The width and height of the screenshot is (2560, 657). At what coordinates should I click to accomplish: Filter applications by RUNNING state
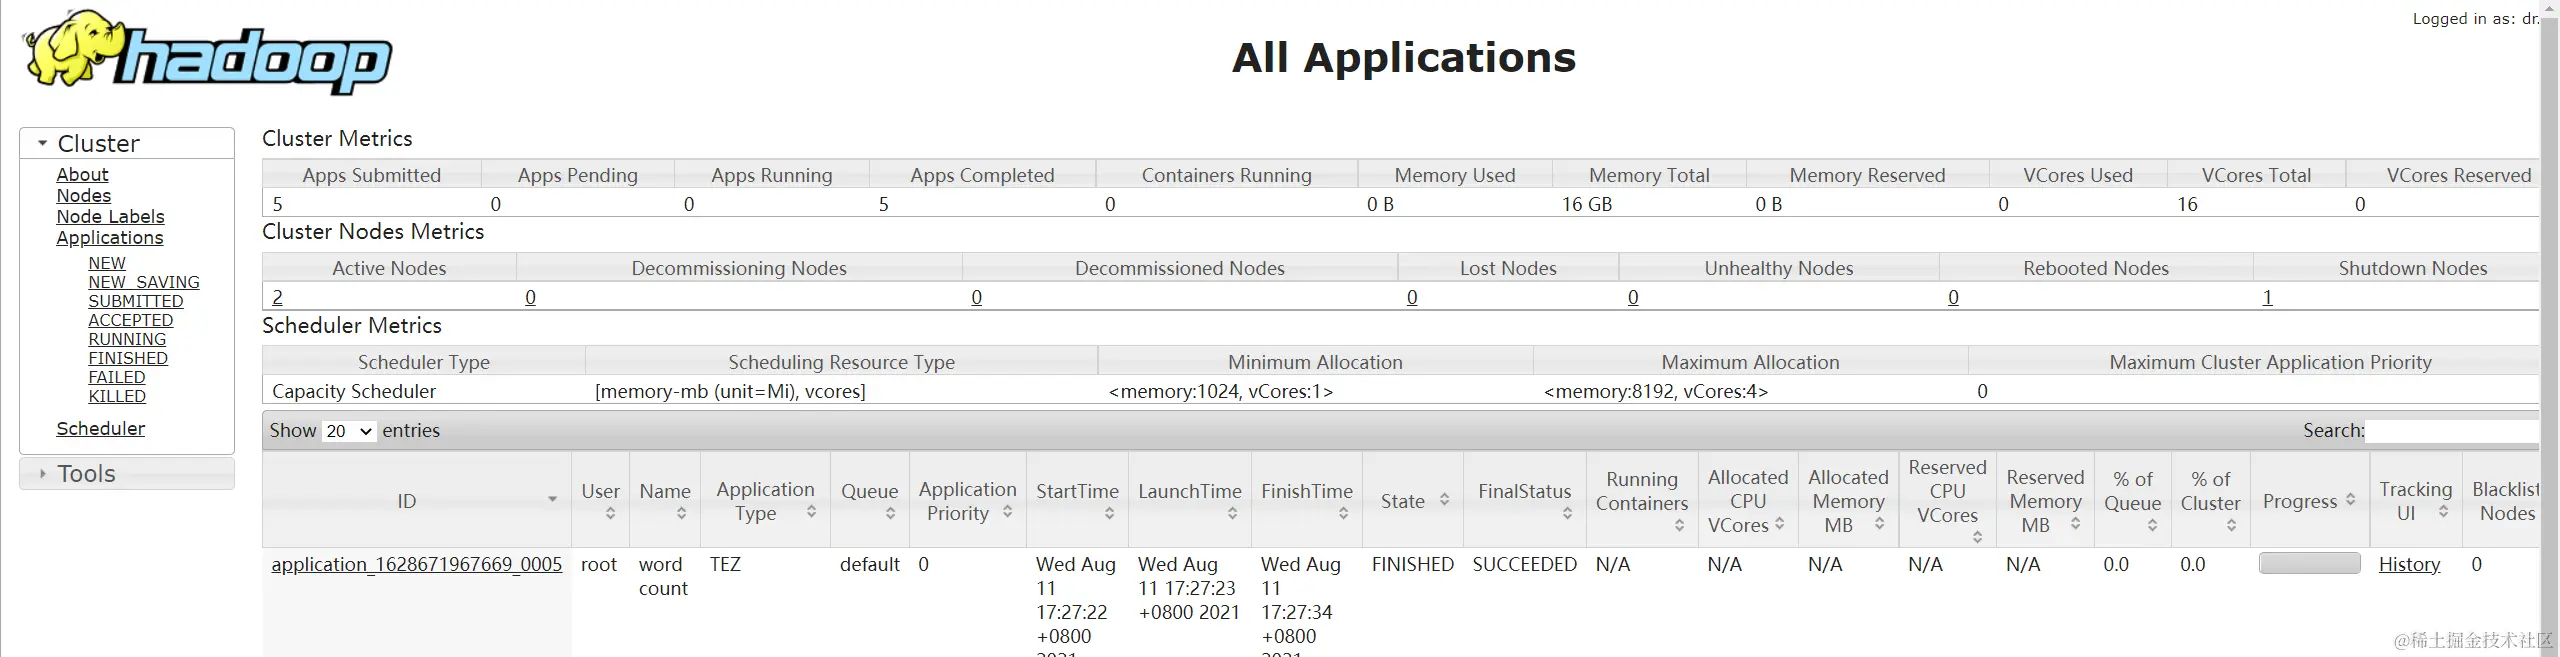[x=127, y=339]
